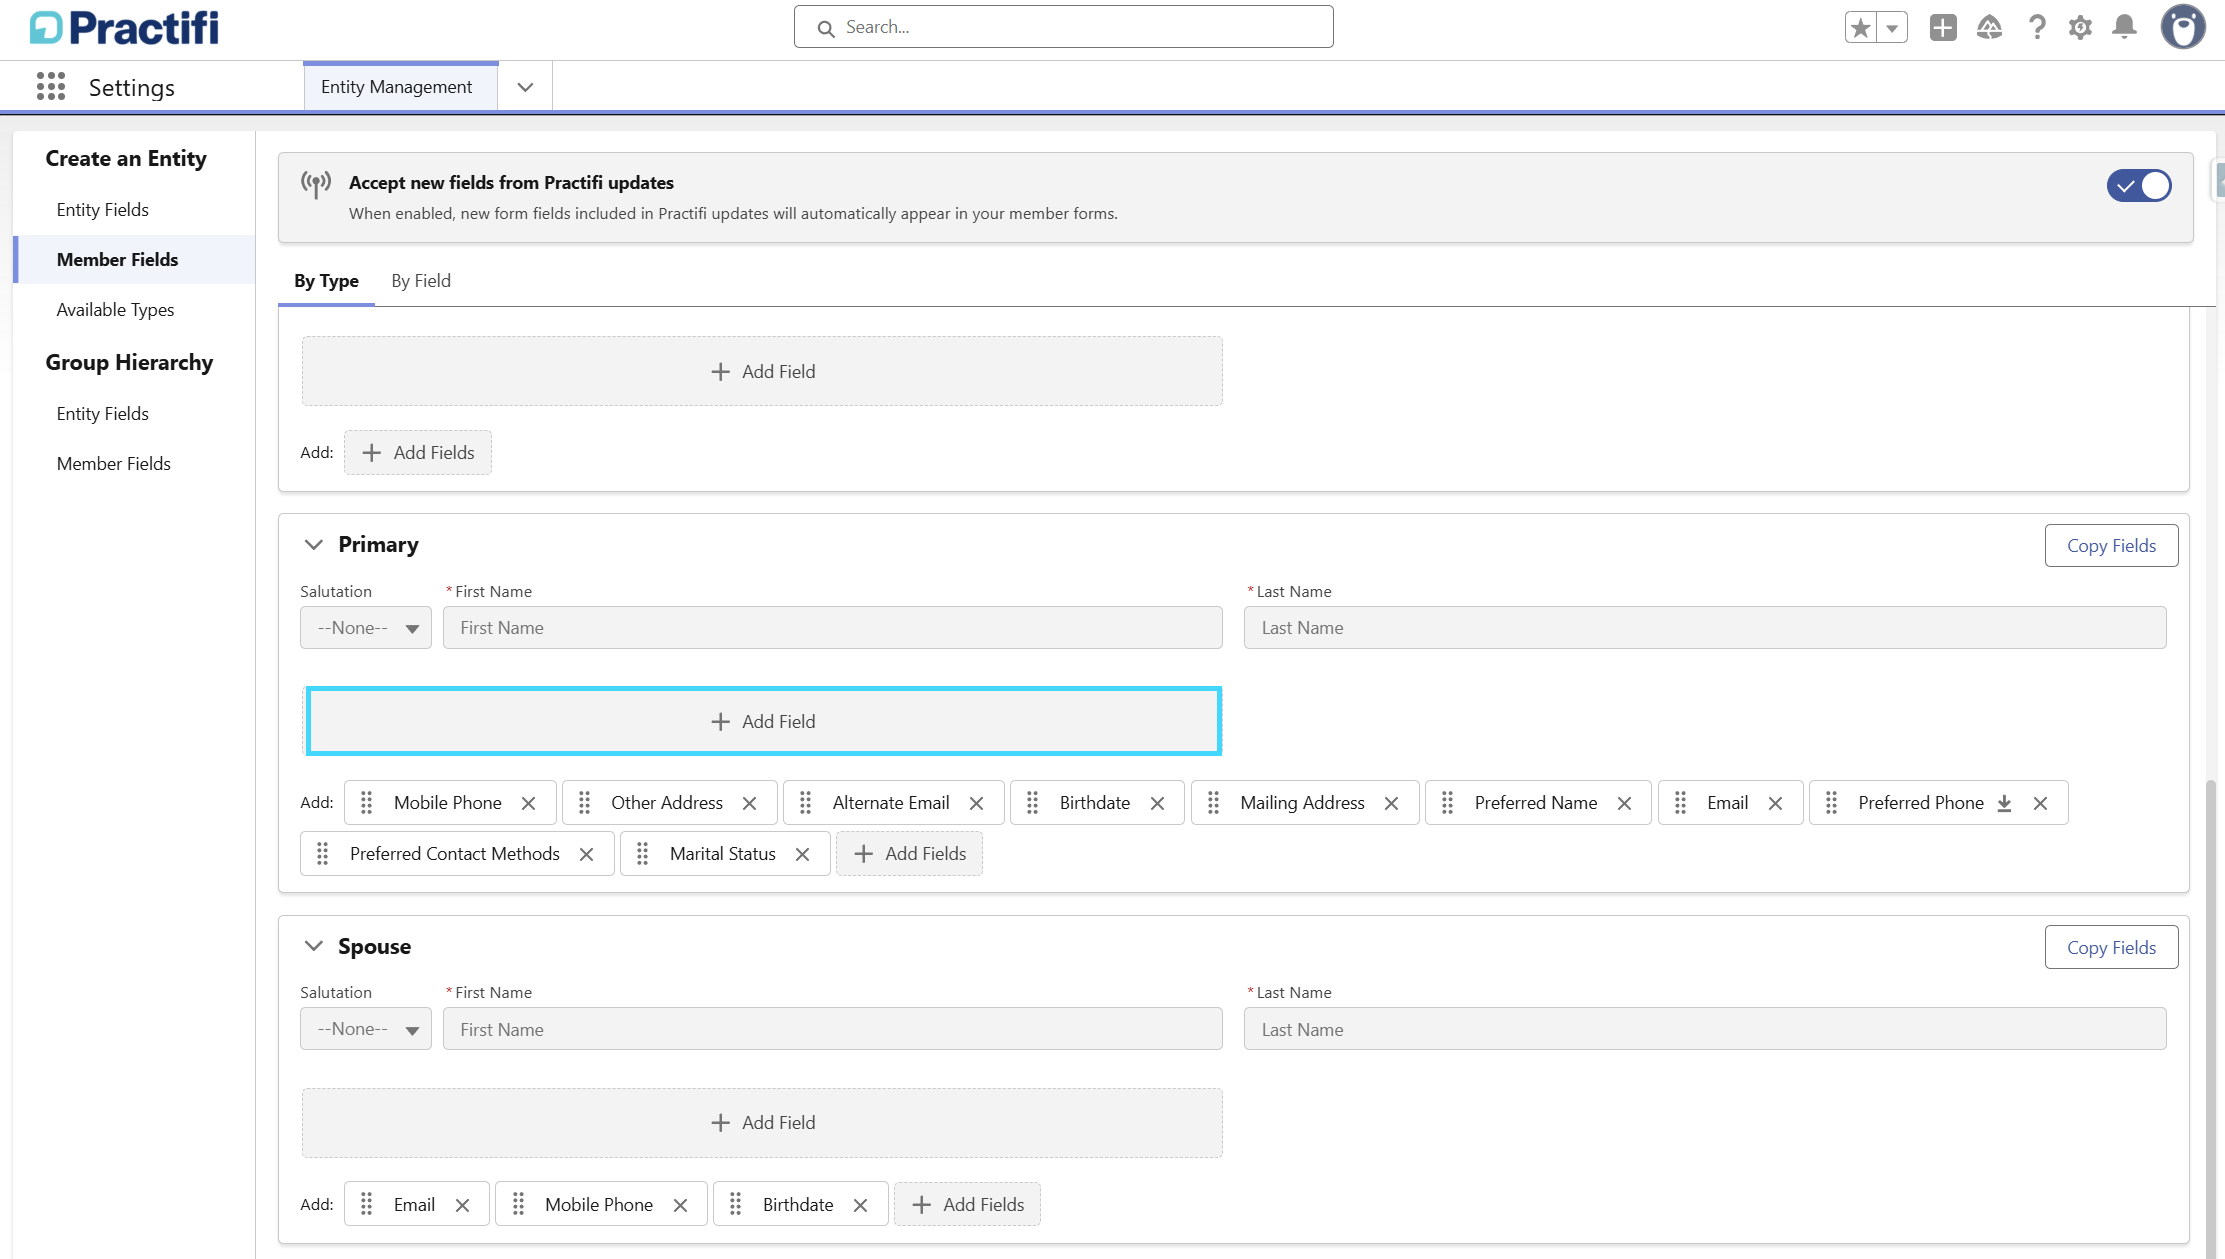
Task: Open the Entity Management tab dropdown chevron
Action: (525, 87)
